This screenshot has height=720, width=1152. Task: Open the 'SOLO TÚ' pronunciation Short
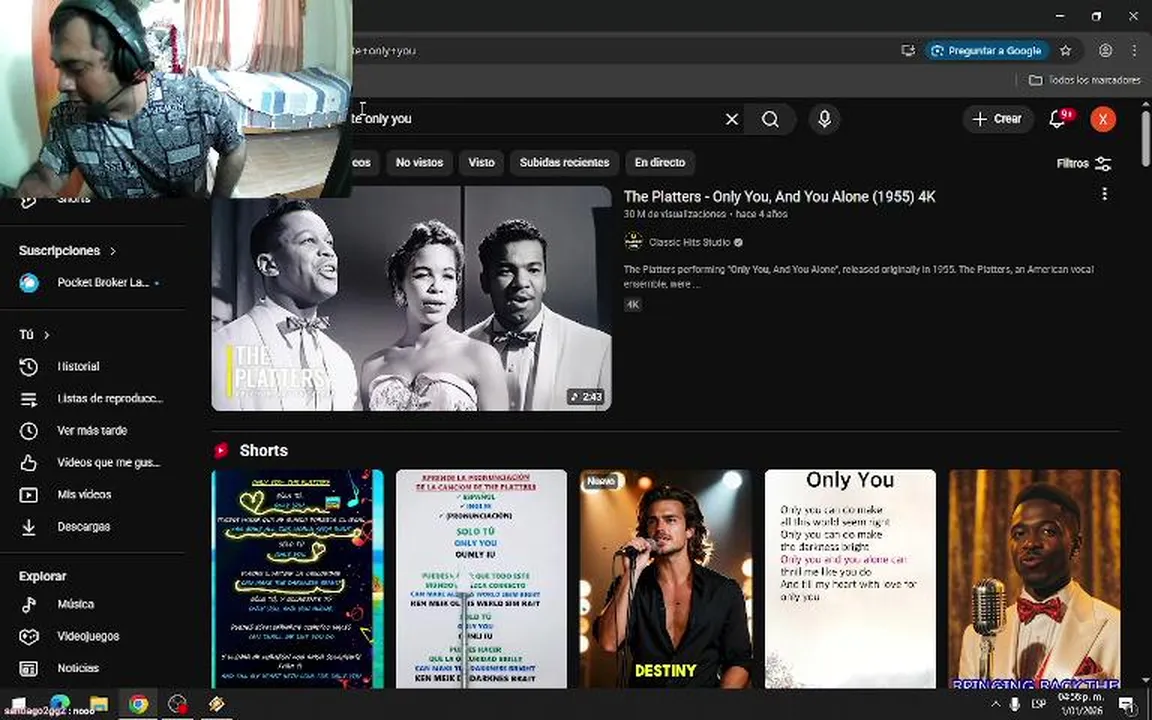coord(481,579)
